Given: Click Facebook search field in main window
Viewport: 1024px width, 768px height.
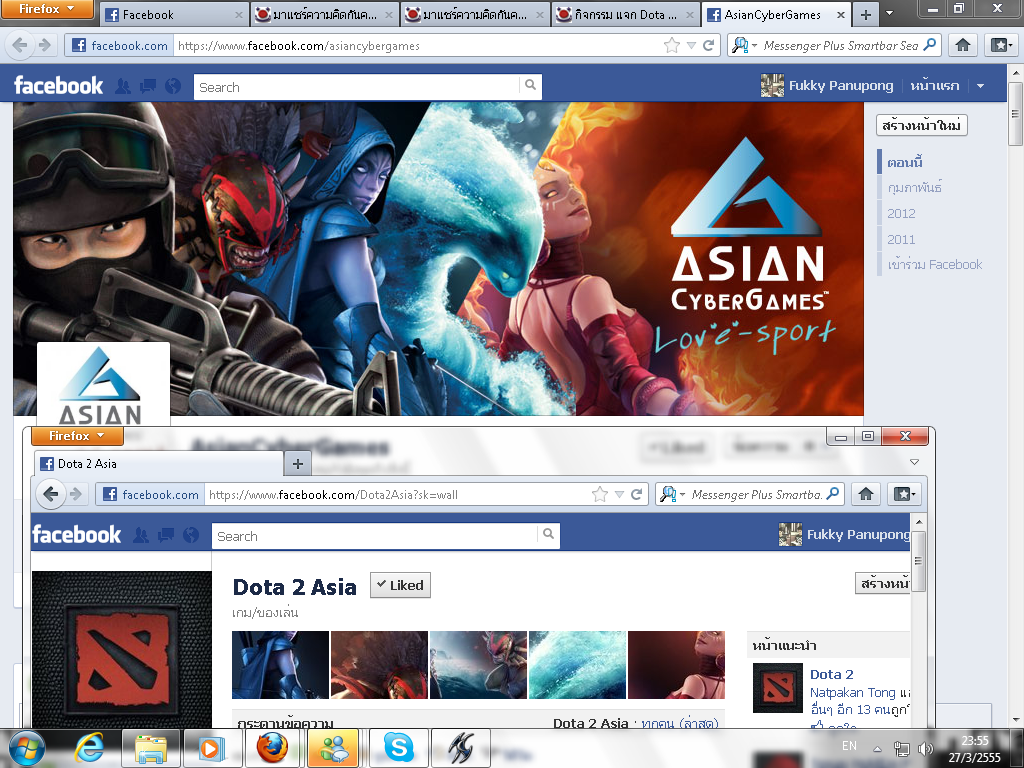Looking at the screenshot, I should [x=357, y=86].
